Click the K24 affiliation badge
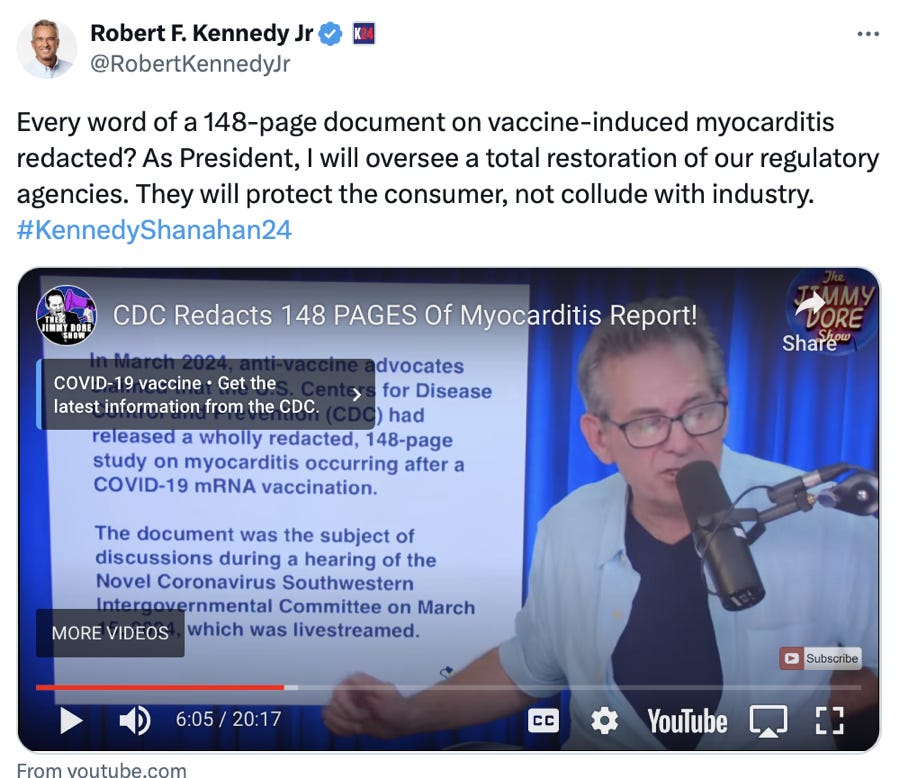 (364, 34)
